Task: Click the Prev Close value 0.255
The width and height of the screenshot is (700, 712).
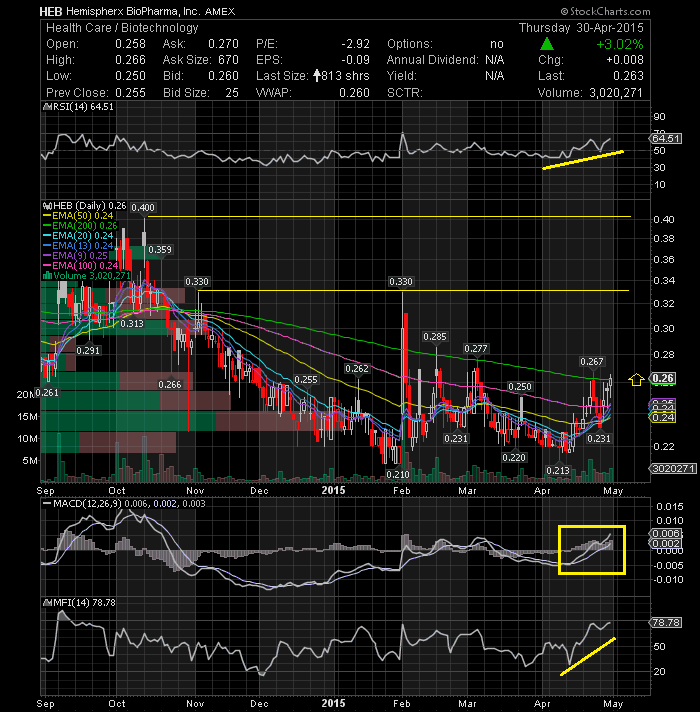Action: pos(130,93)
